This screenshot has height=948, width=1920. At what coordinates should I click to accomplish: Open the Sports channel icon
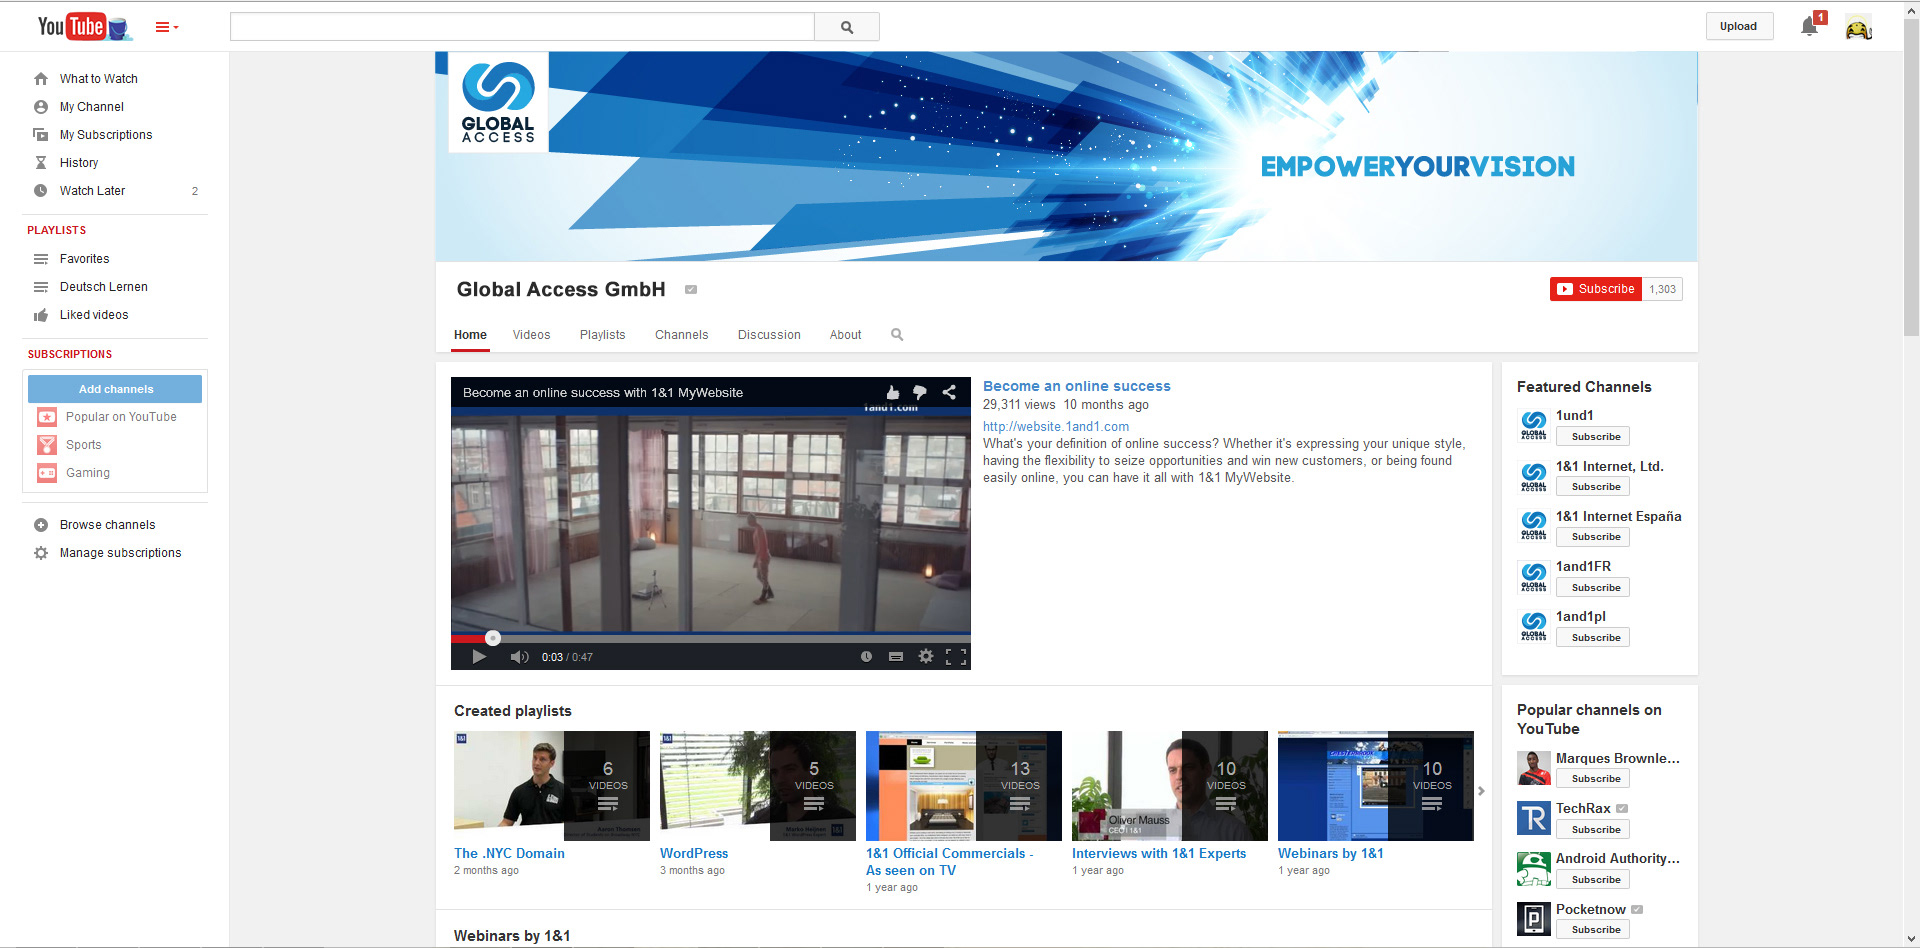point(47,445)
